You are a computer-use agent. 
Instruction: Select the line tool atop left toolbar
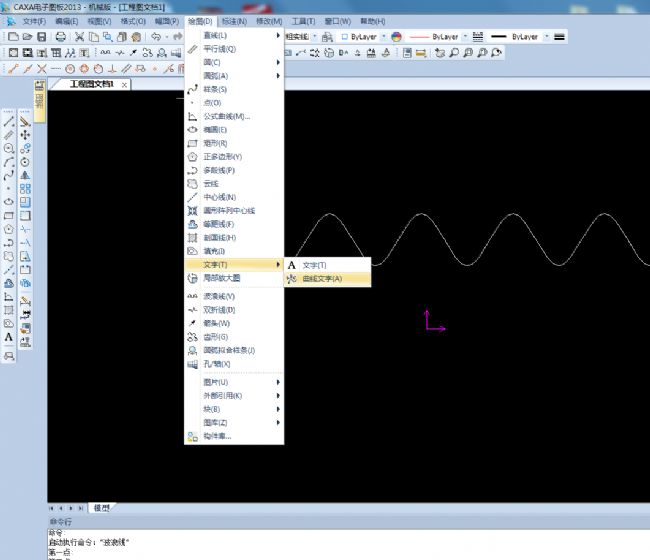click(x=9, y=120)
